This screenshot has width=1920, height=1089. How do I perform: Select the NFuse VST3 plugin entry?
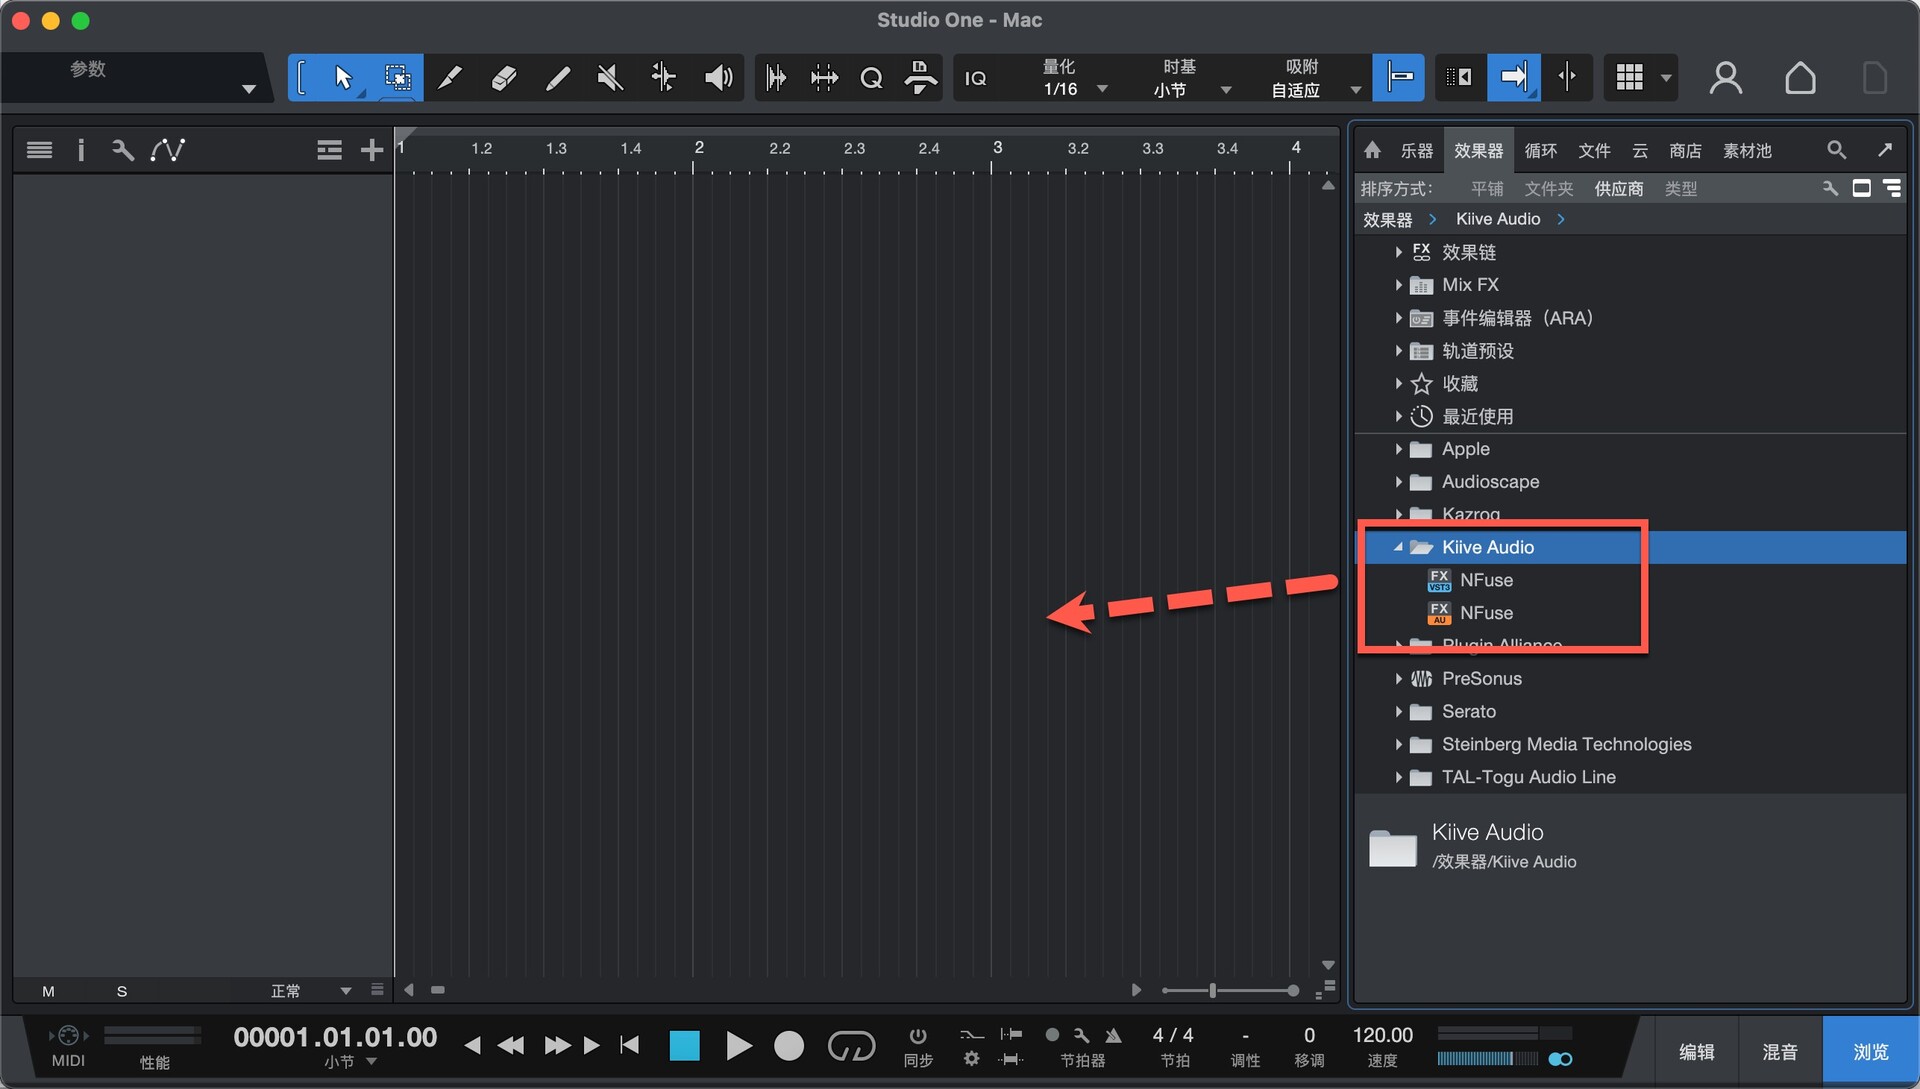click(x=1486, y=580)
